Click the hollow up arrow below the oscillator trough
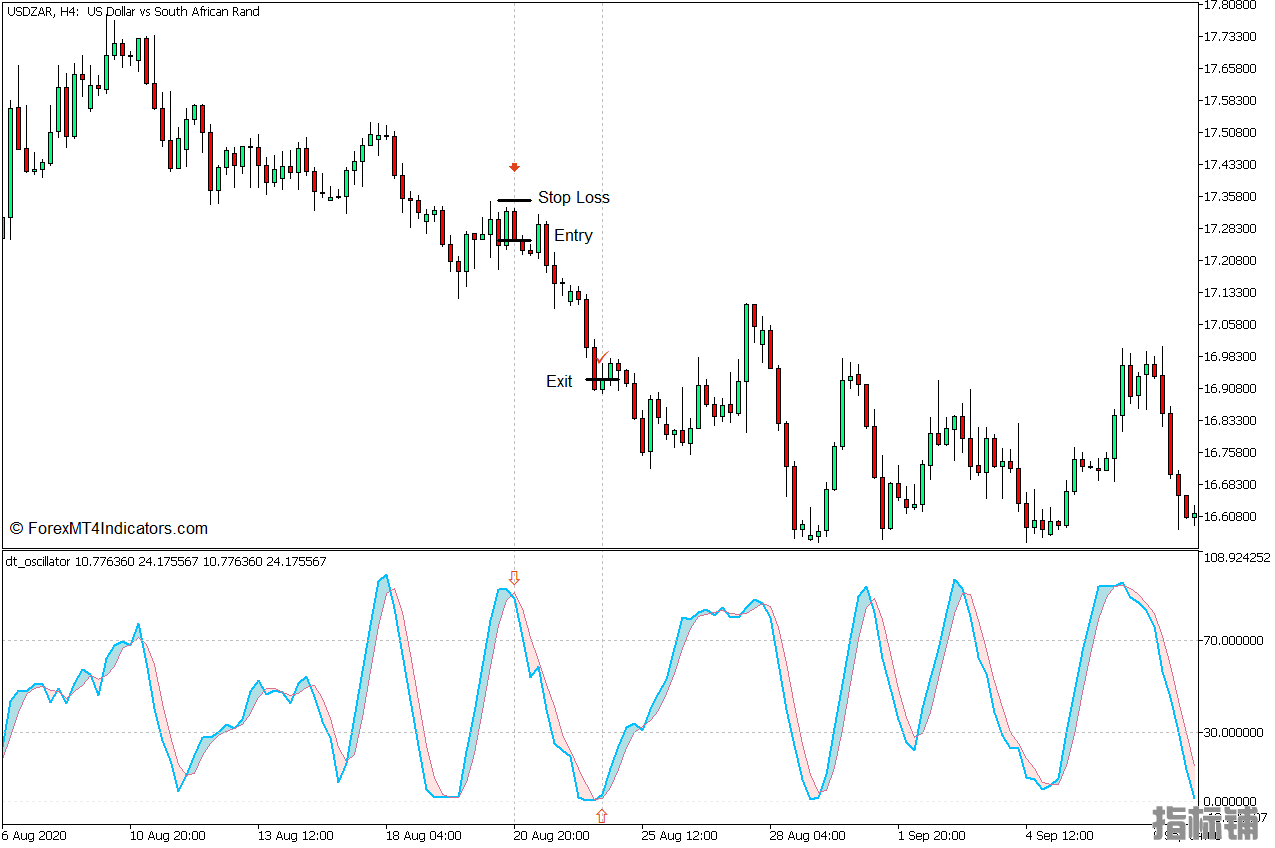This screenshot has width=1275, height=848. [x=601, y=816]
